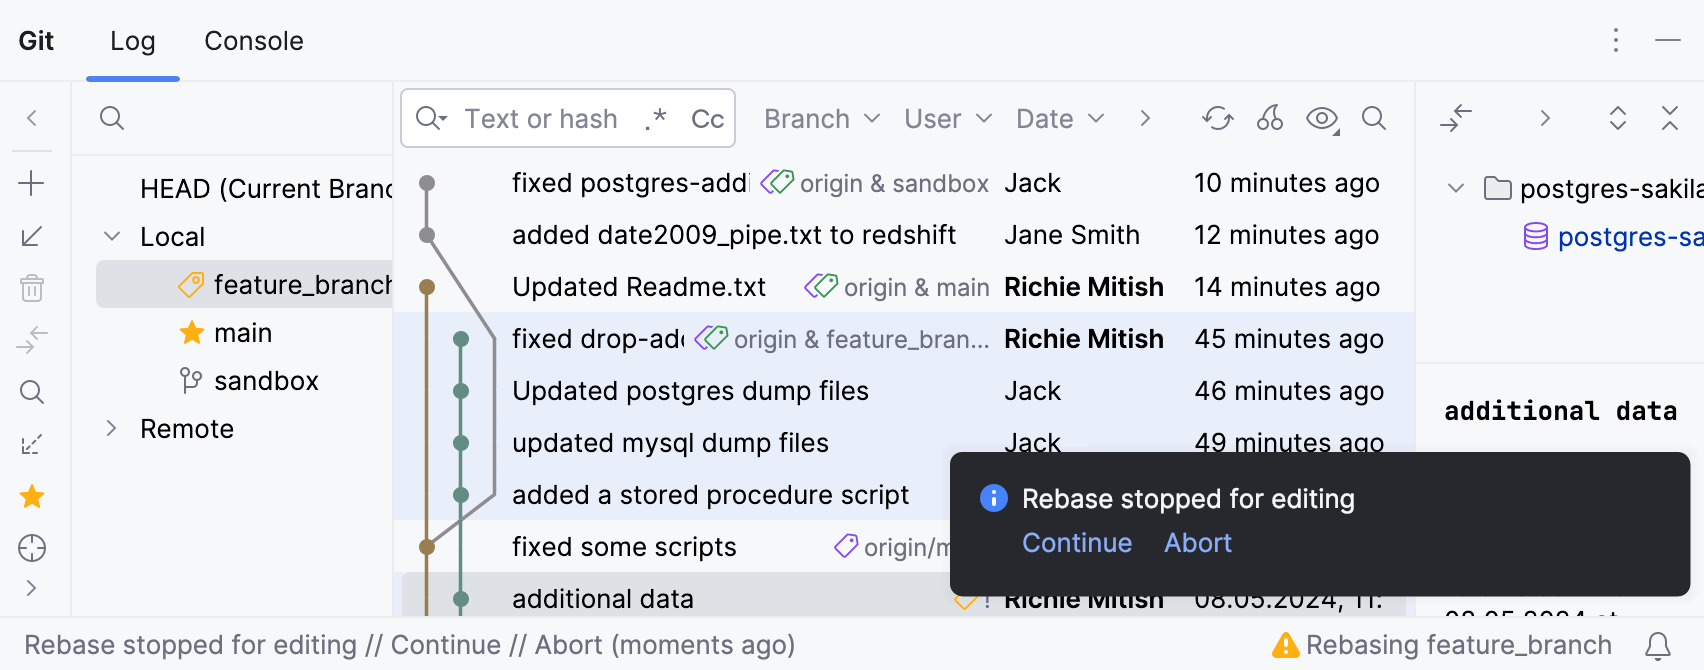Click the cherry-pick icon

click(x=1270, y=119)
